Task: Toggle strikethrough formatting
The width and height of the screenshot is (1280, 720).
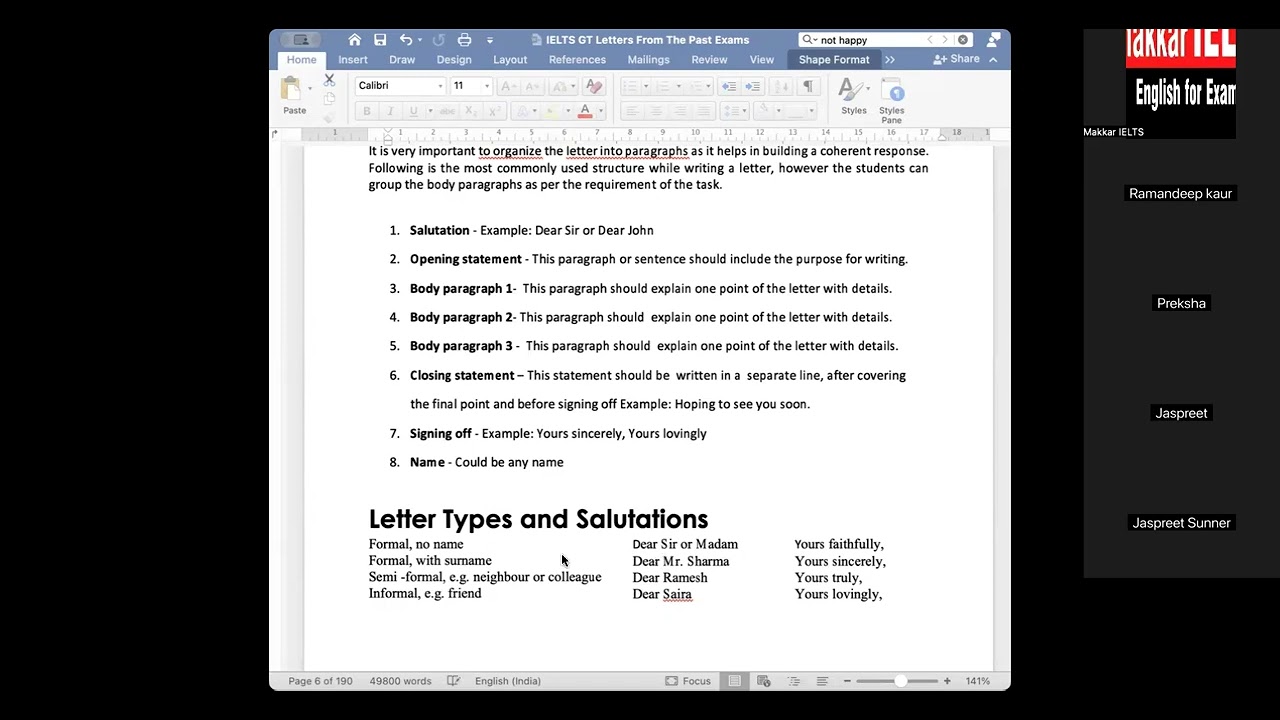Action: pos(449,111)
